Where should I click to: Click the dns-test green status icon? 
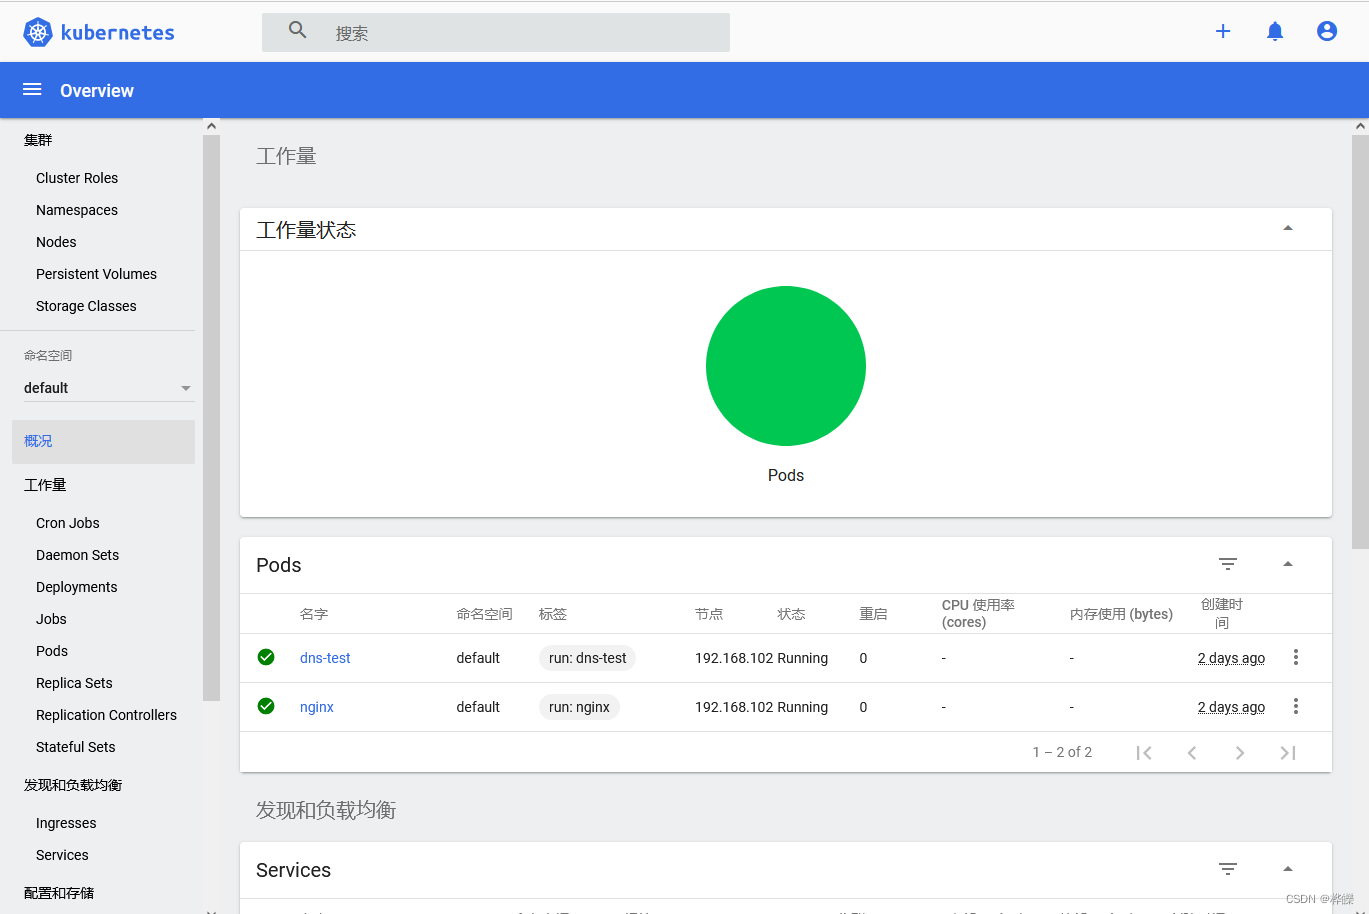pos(266,657)
